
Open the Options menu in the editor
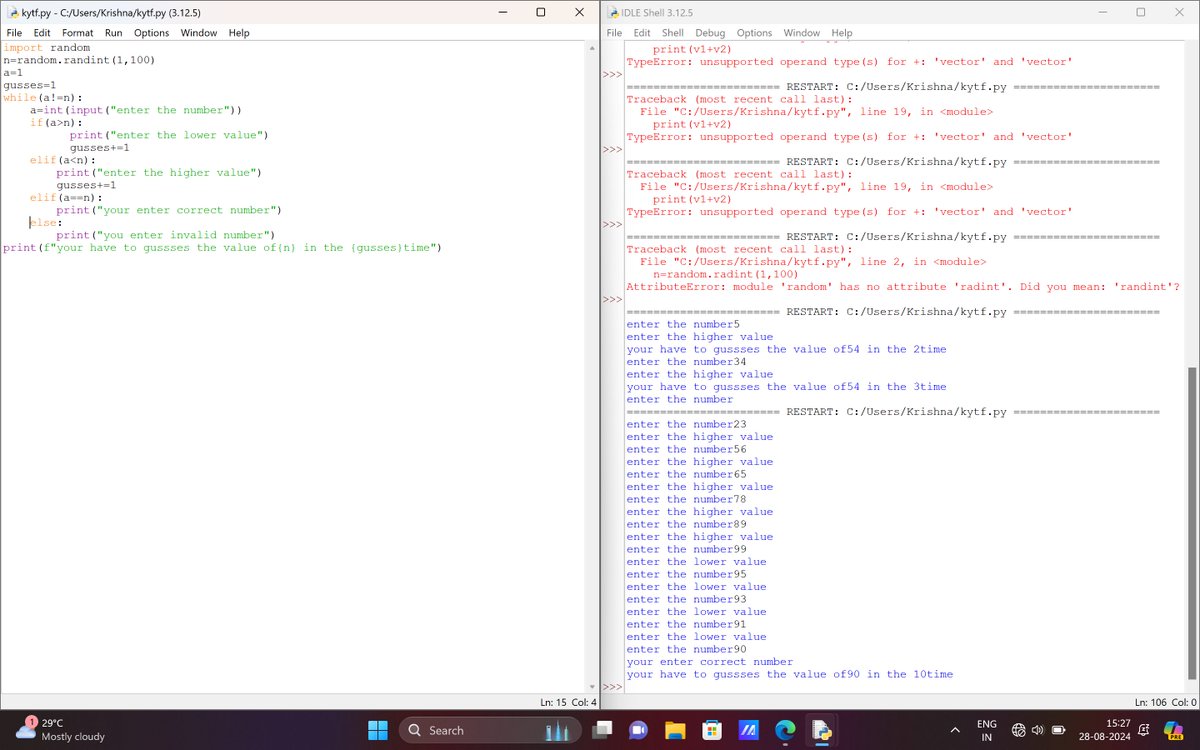click(x=151, y=32)
